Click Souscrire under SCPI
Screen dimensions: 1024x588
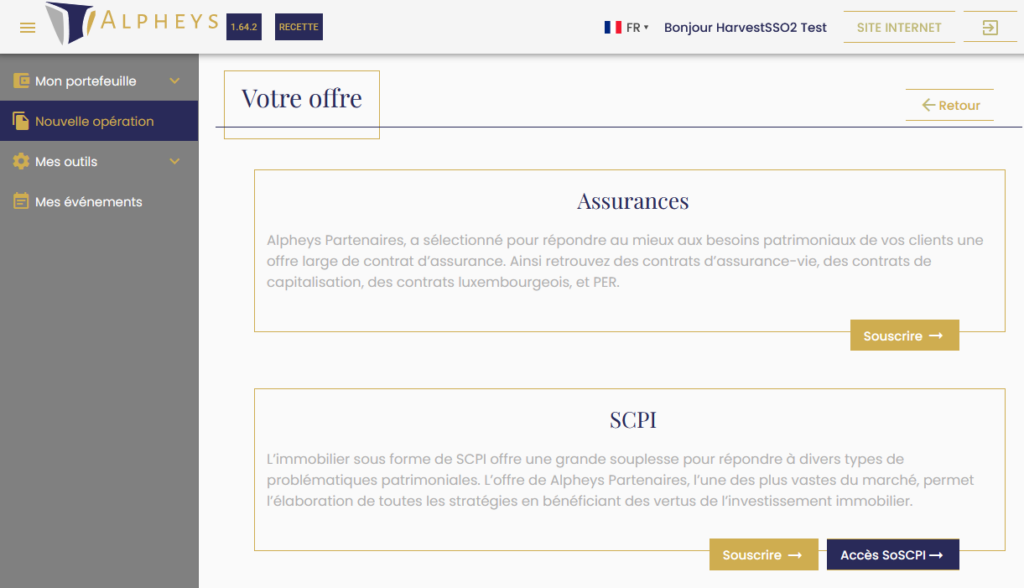[763, 555]
